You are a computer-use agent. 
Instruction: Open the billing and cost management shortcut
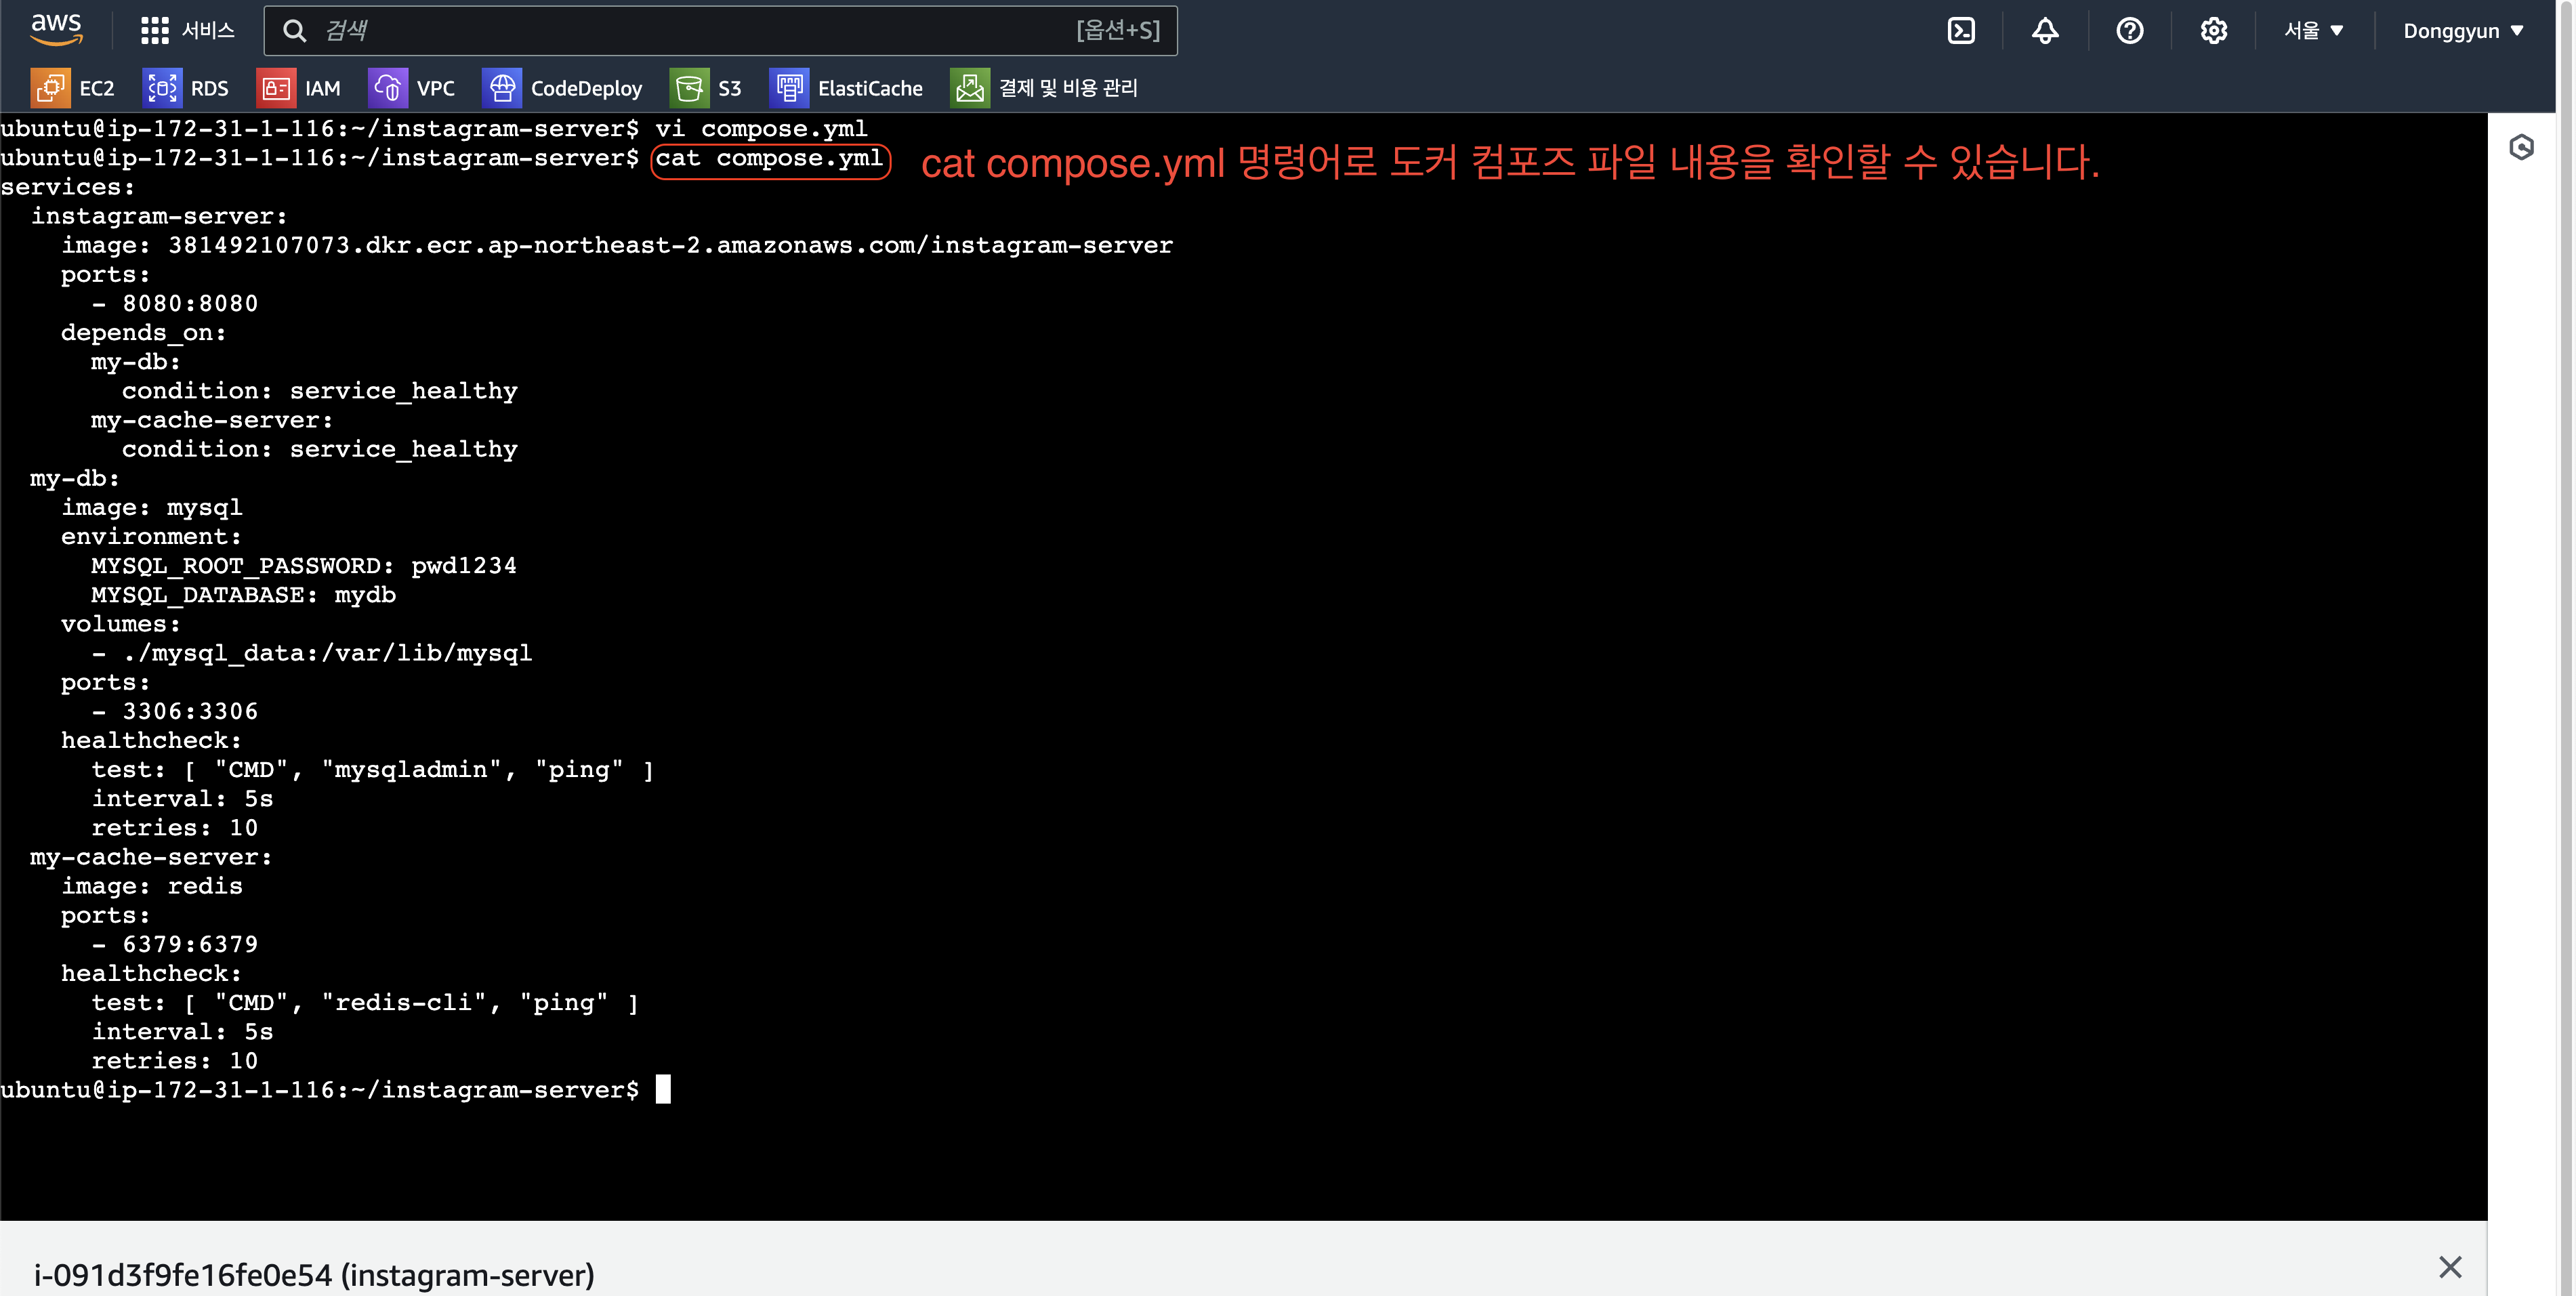pyautogui.click(x=1045, y=88)
